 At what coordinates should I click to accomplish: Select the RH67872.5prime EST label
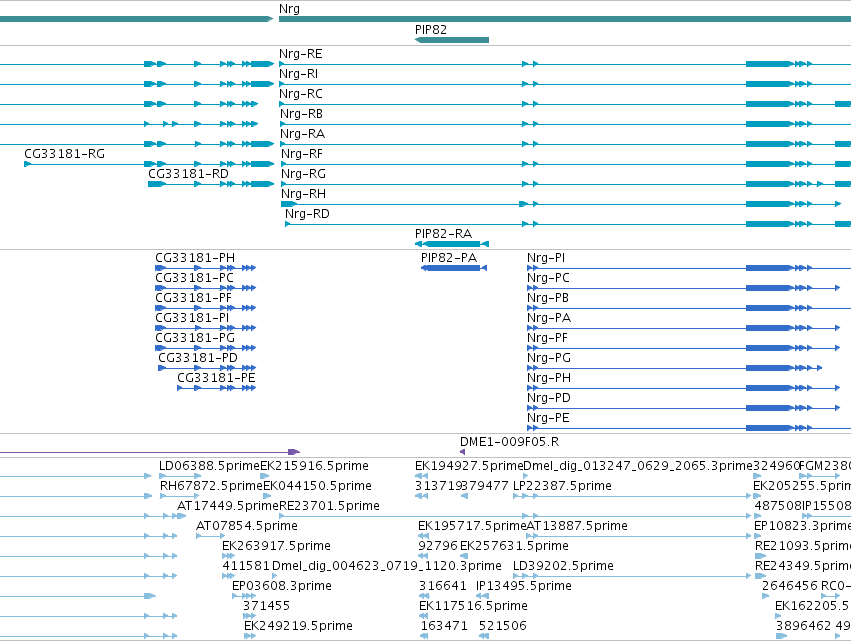pyautogui.click(x=211, y=486)
